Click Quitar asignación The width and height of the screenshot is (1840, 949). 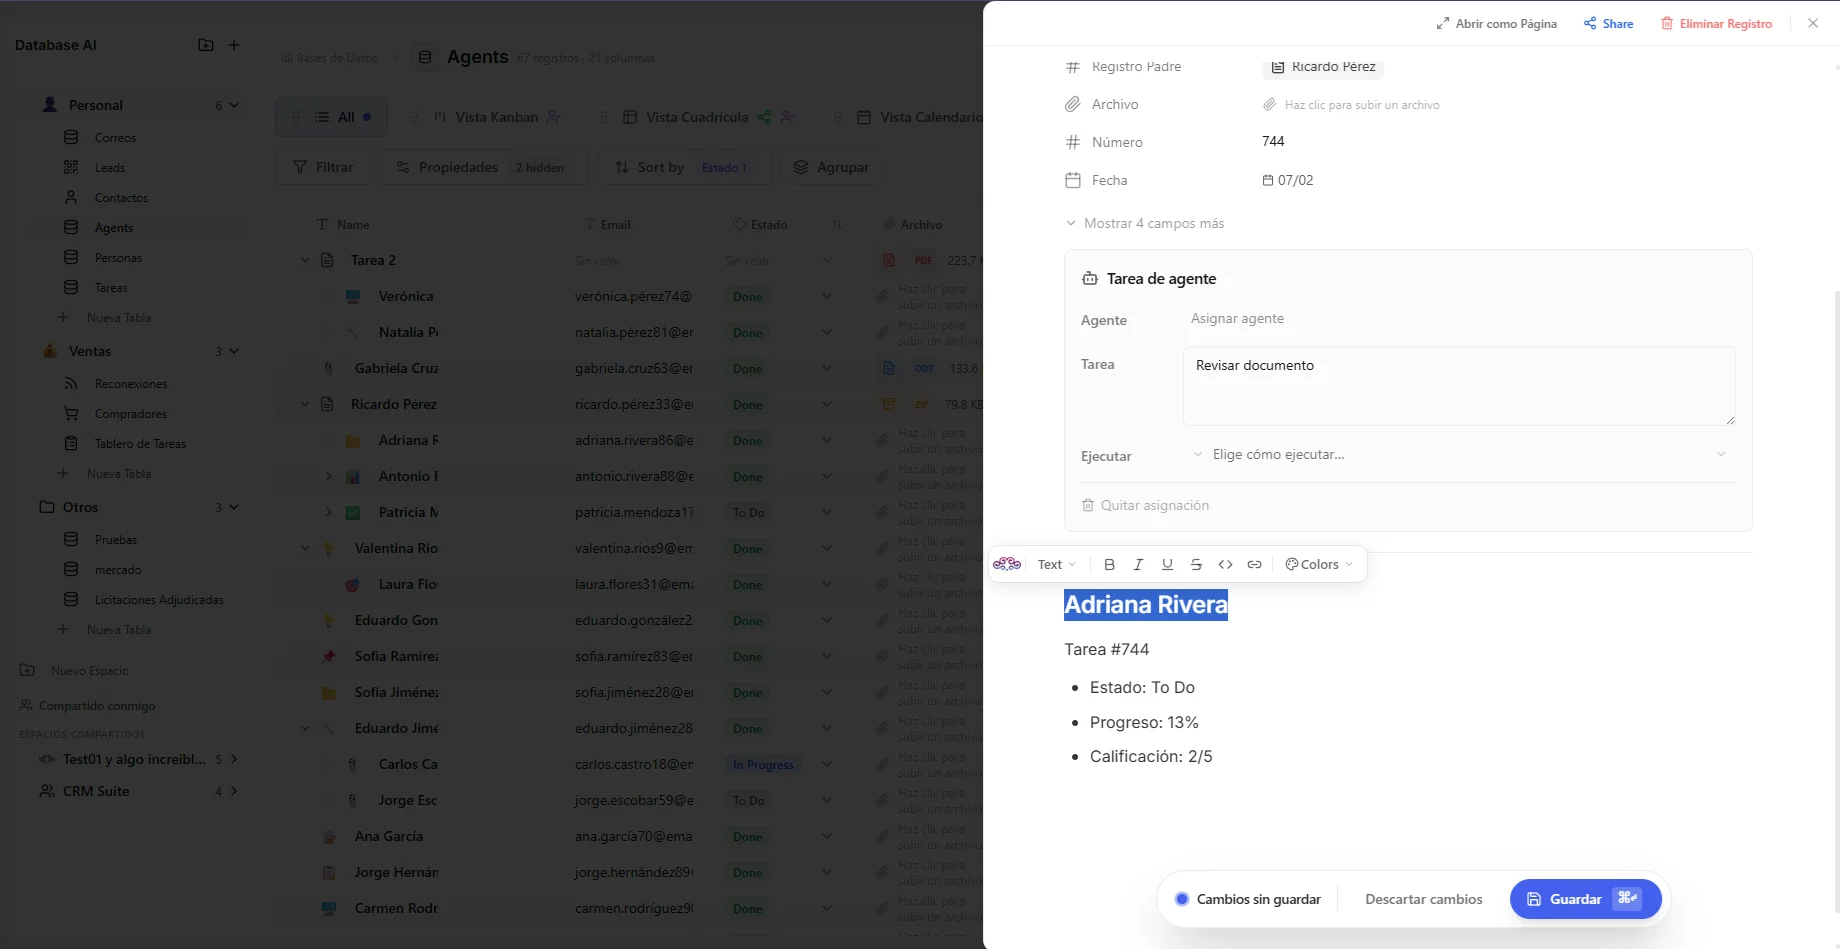coord(1146,506)
